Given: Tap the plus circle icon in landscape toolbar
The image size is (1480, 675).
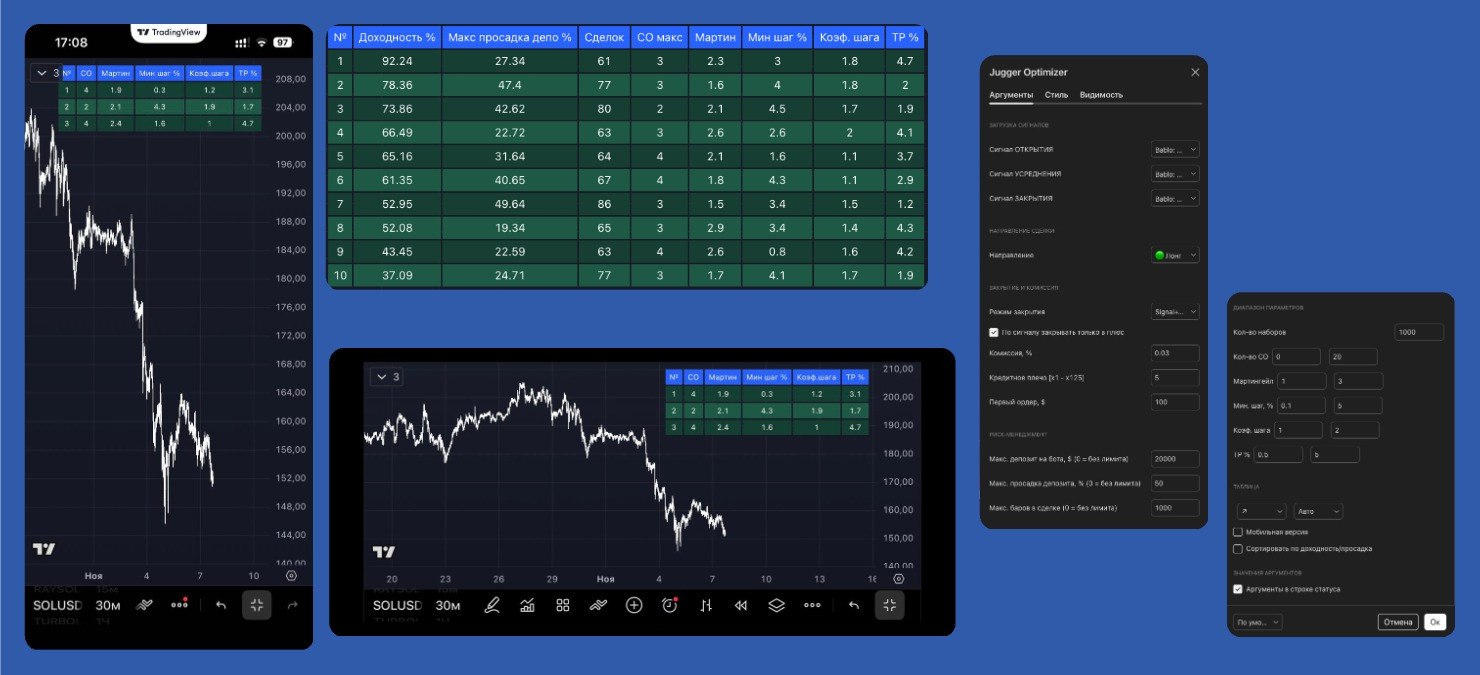Looking at the screenshot, I should (634, 605).
